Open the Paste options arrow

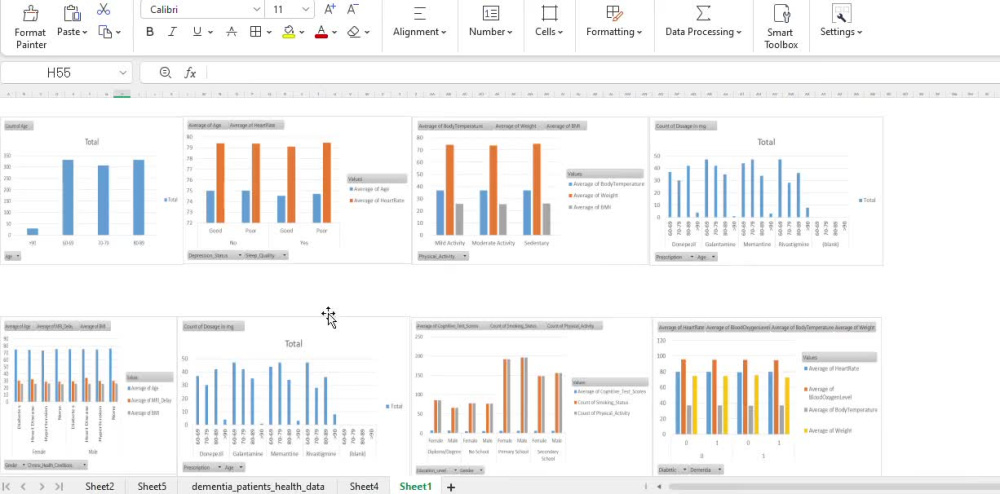coord(84,32)
